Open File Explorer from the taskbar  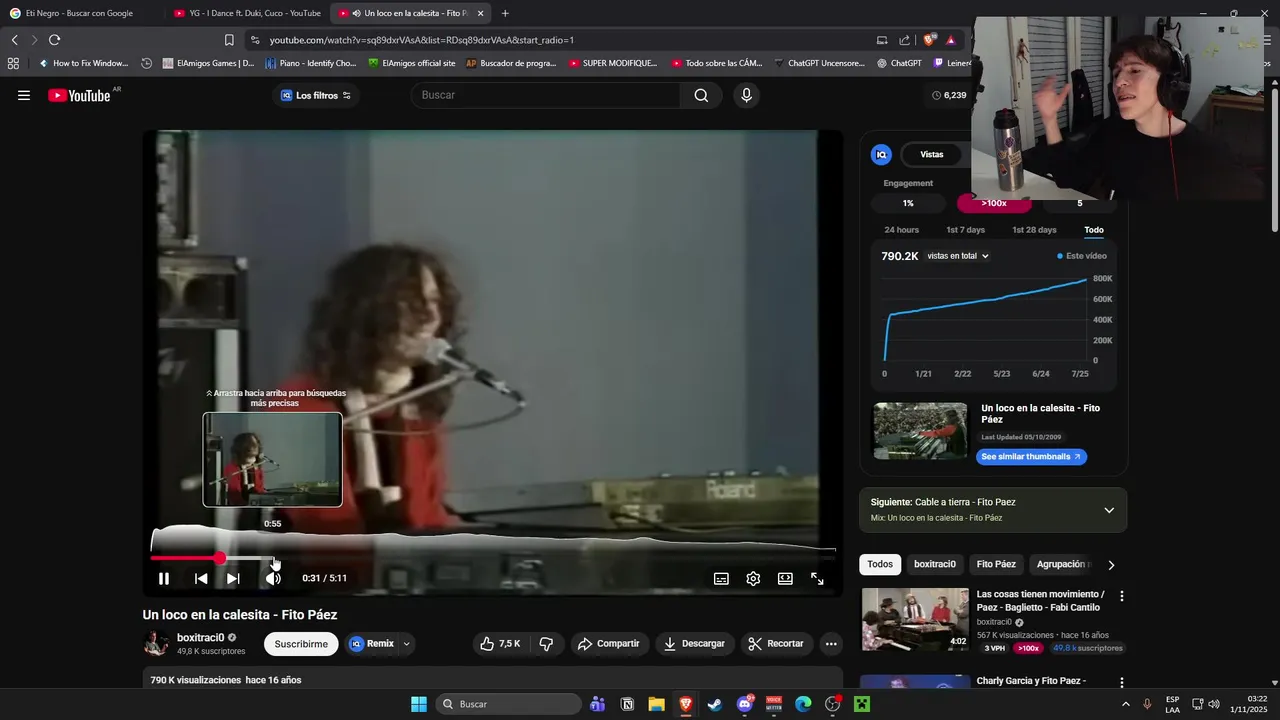pos(656,704)
